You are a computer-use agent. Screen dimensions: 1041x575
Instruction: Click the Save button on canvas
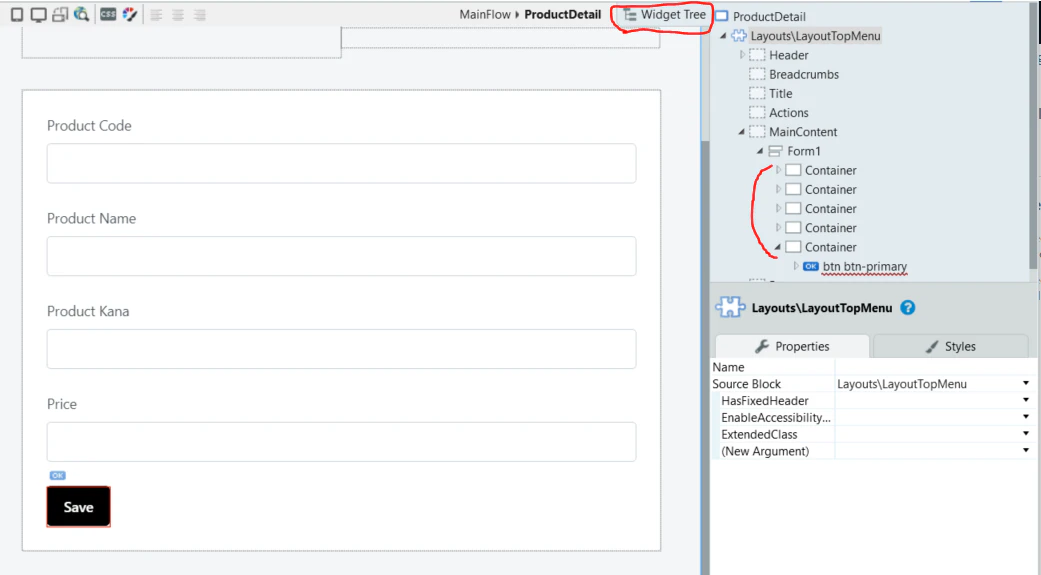(x=78, y=507)
